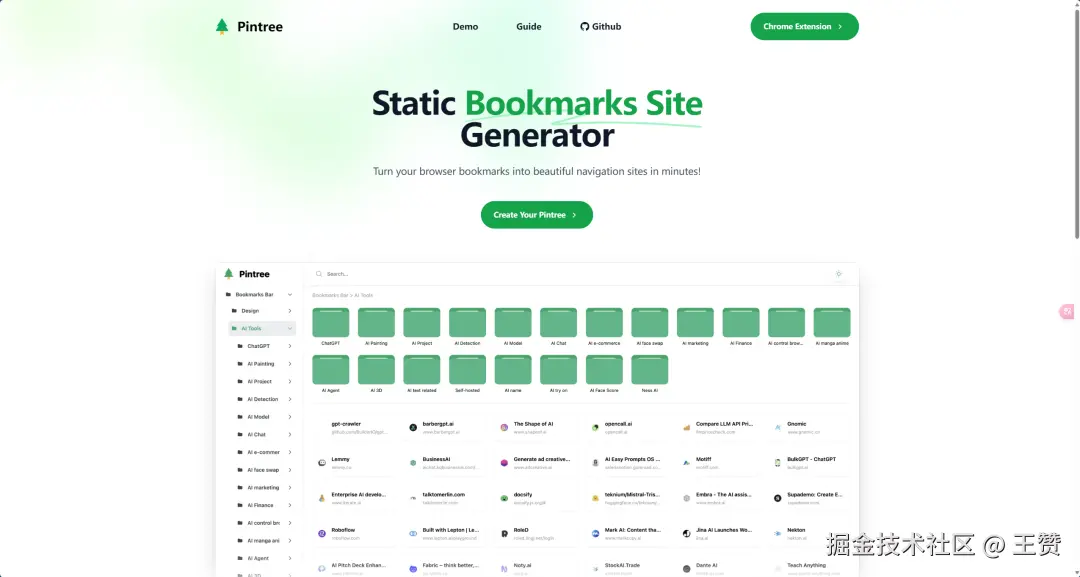The width and height of the screenshot is (1080, 577).
Task: Open the Gnomic bookmark card
Action: point(809,428)
